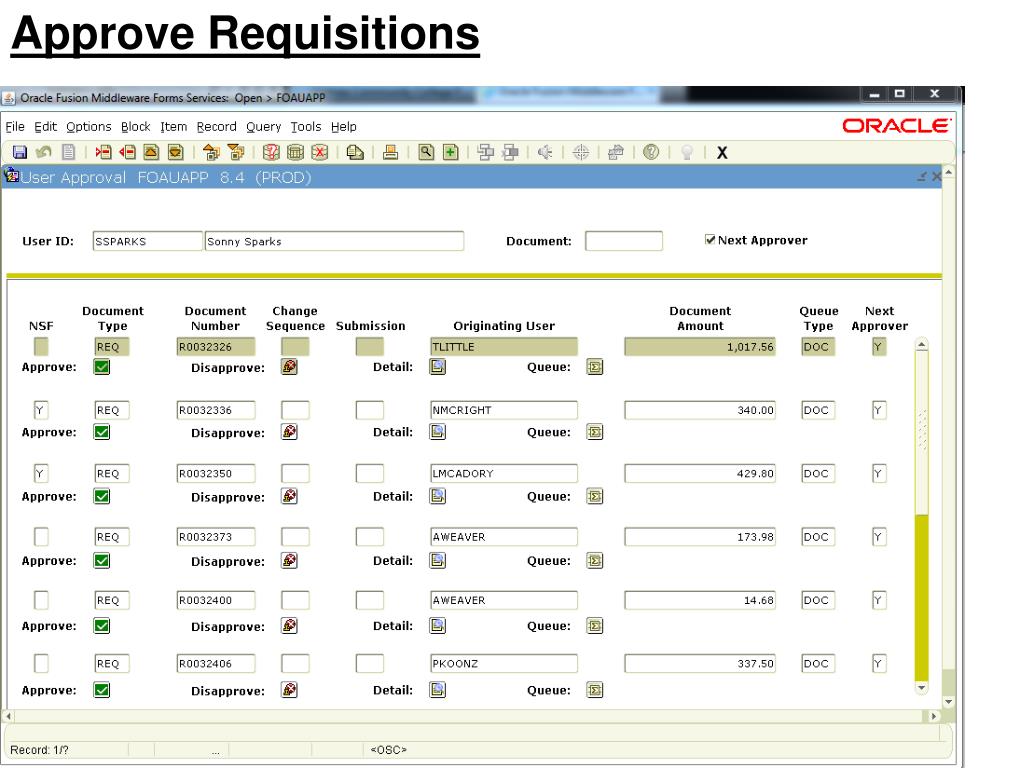The width and height of the screenshot is (1024, 768).
Task: Click the records list scroll-up arrow
Action: pos(921,345)
